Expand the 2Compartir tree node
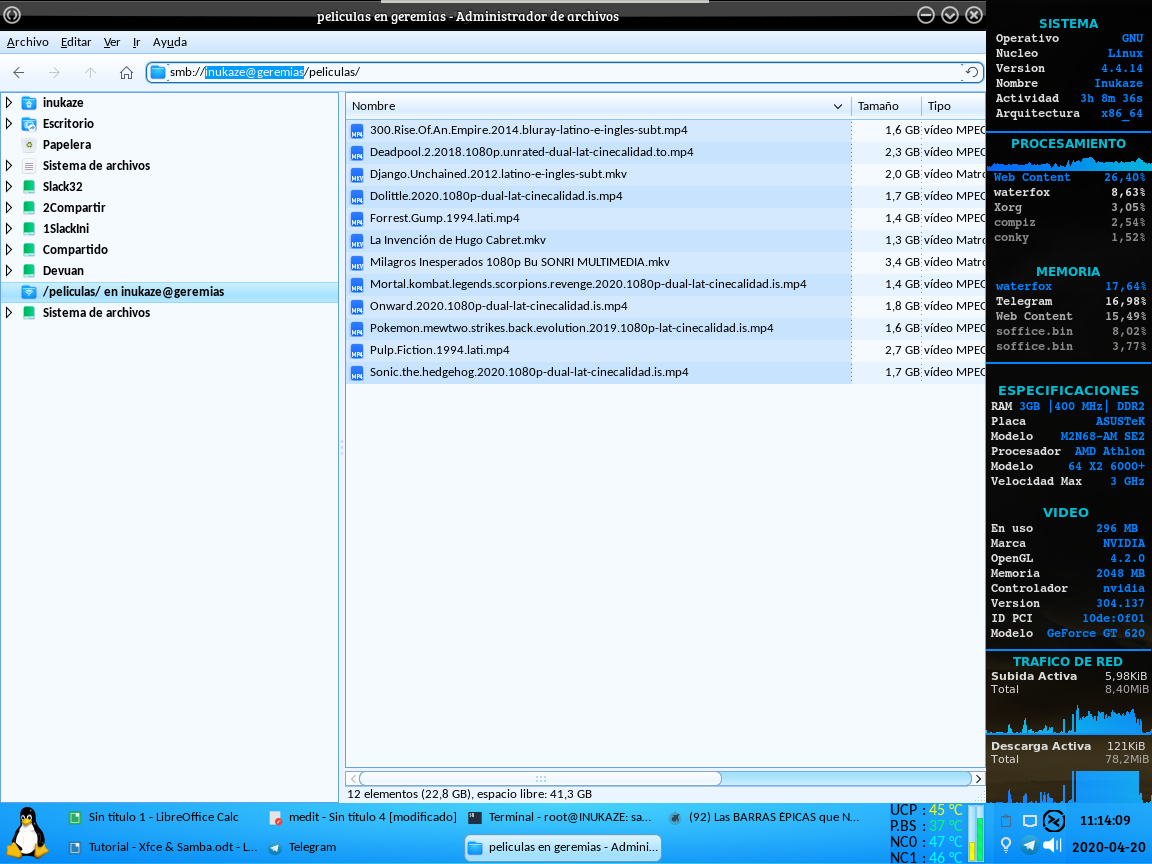 [x=10, y=207]
